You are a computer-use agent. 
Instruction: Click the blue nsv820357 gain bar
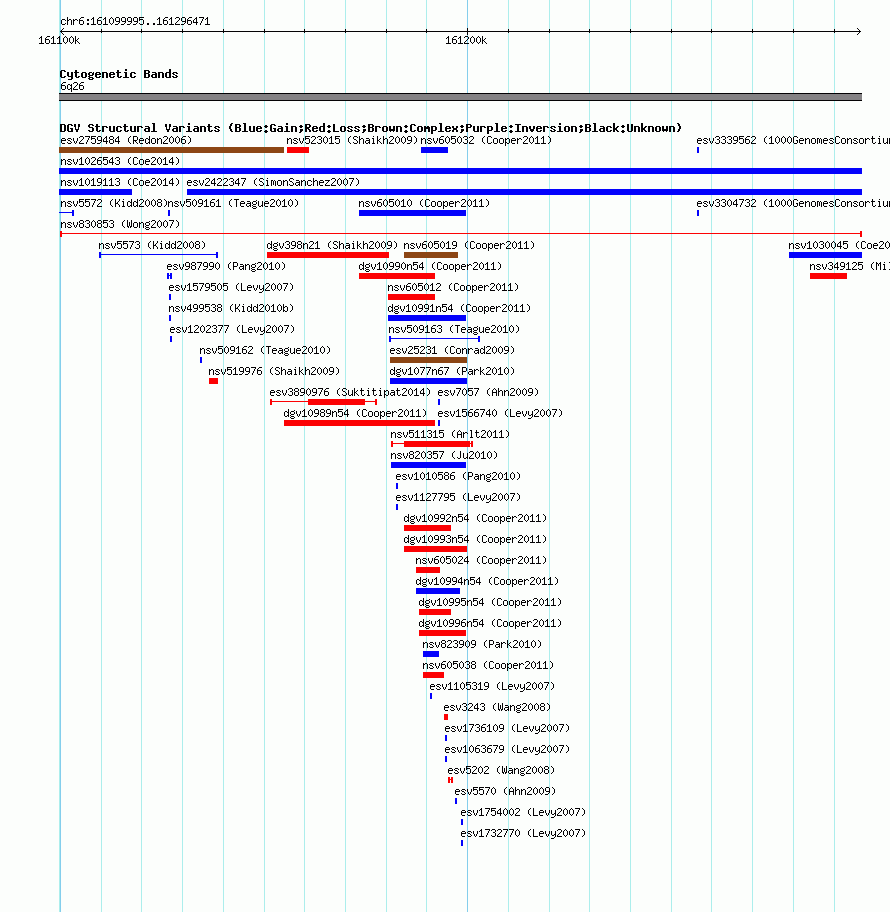(x=429, y=464)
